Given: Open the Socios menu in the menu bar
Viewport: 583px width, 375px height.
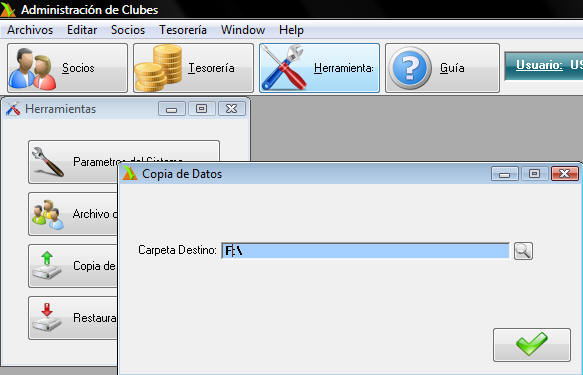Looking at the screenshot, I should pyautogui.click(x=128, y=30).
